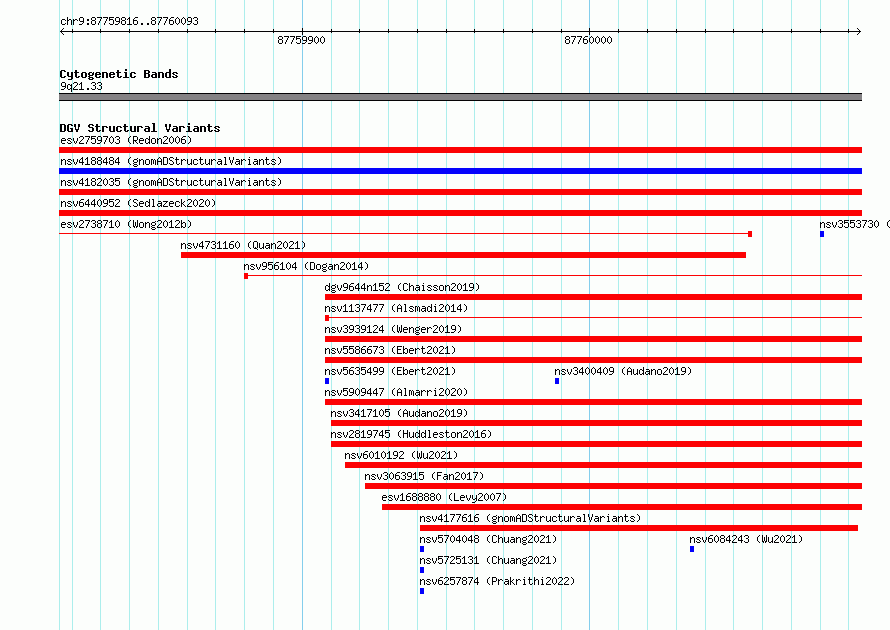Click small blue marker under nsv3400409
The image size is (890, 630).
click(x=557, y=381)
